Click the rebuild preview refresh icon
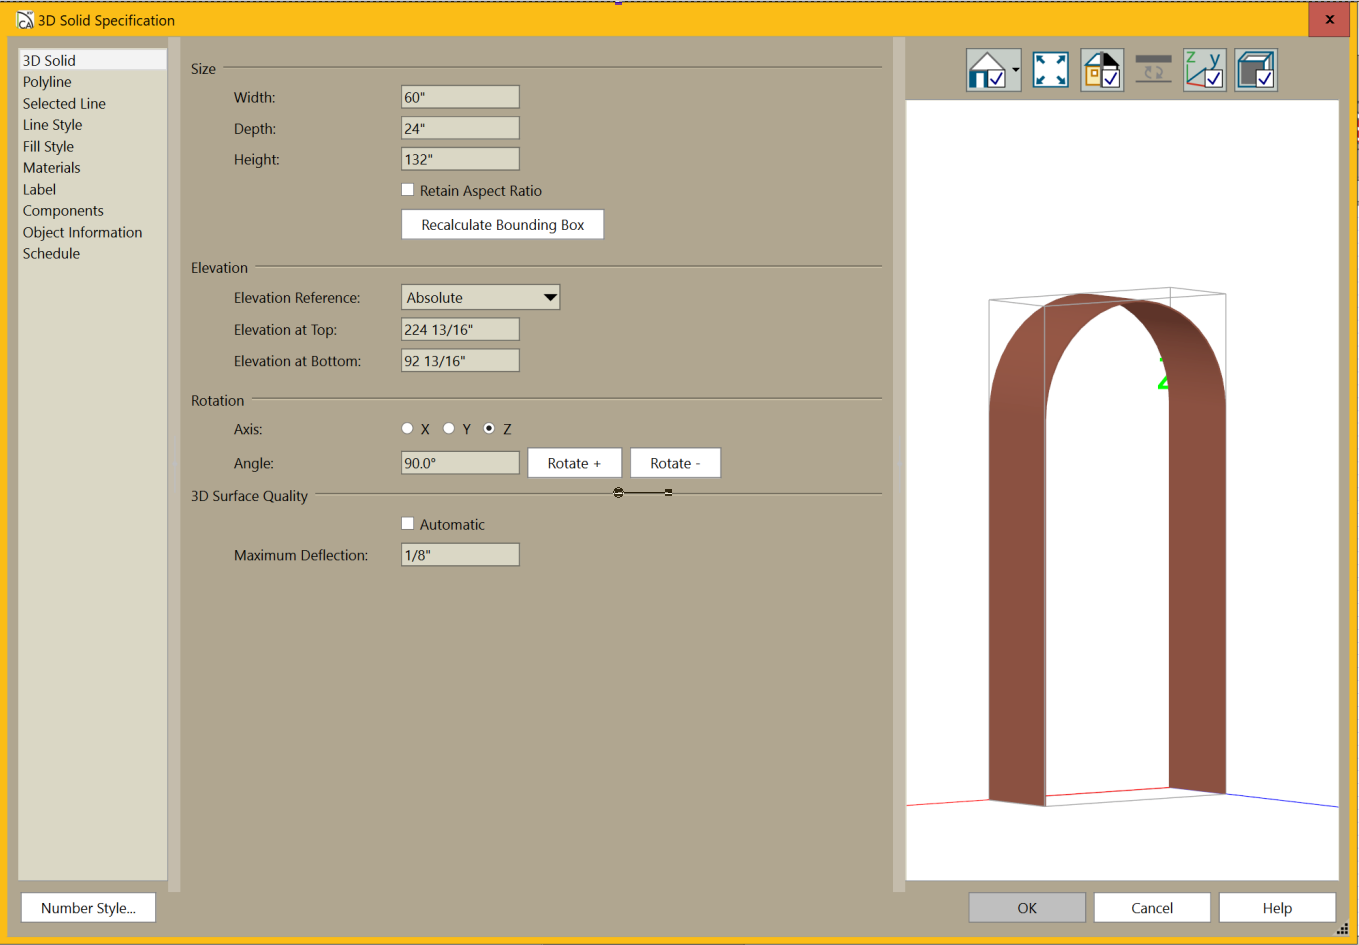The height and width of the screenshot is (945, 1359). coord(1153,70)
